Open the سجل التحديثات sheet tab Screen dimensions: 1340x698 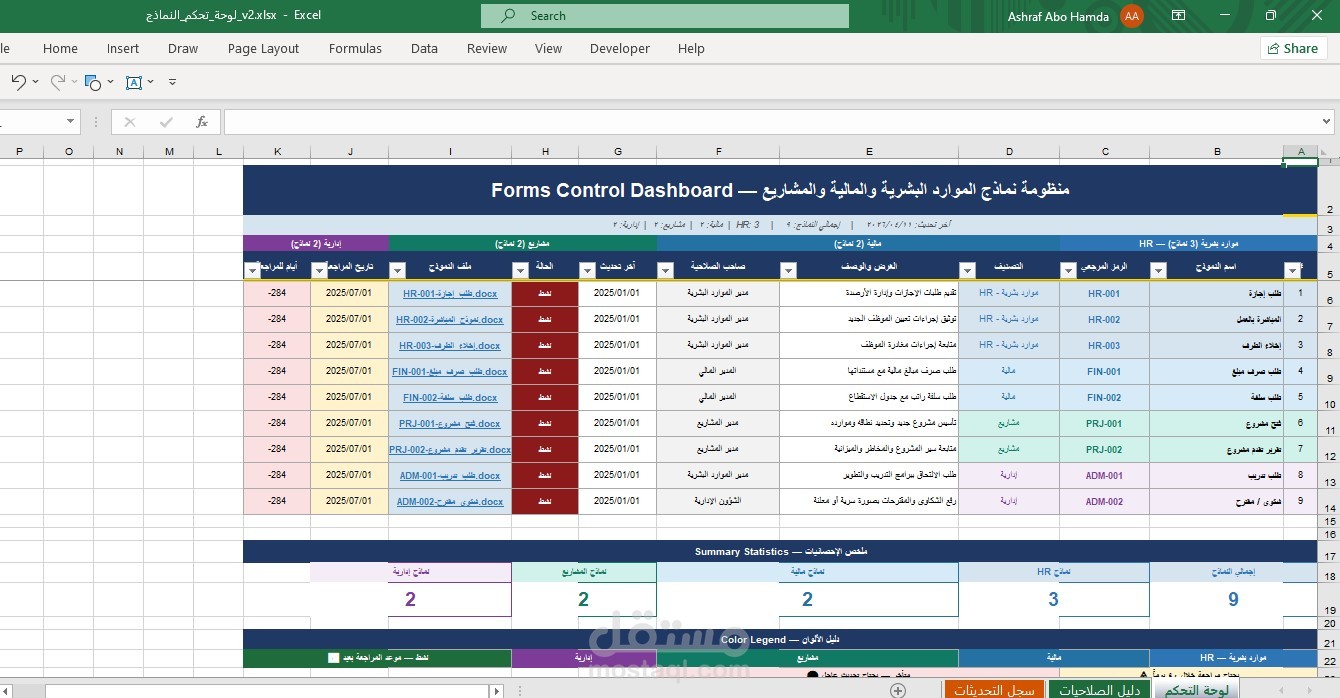coord(995,690)
